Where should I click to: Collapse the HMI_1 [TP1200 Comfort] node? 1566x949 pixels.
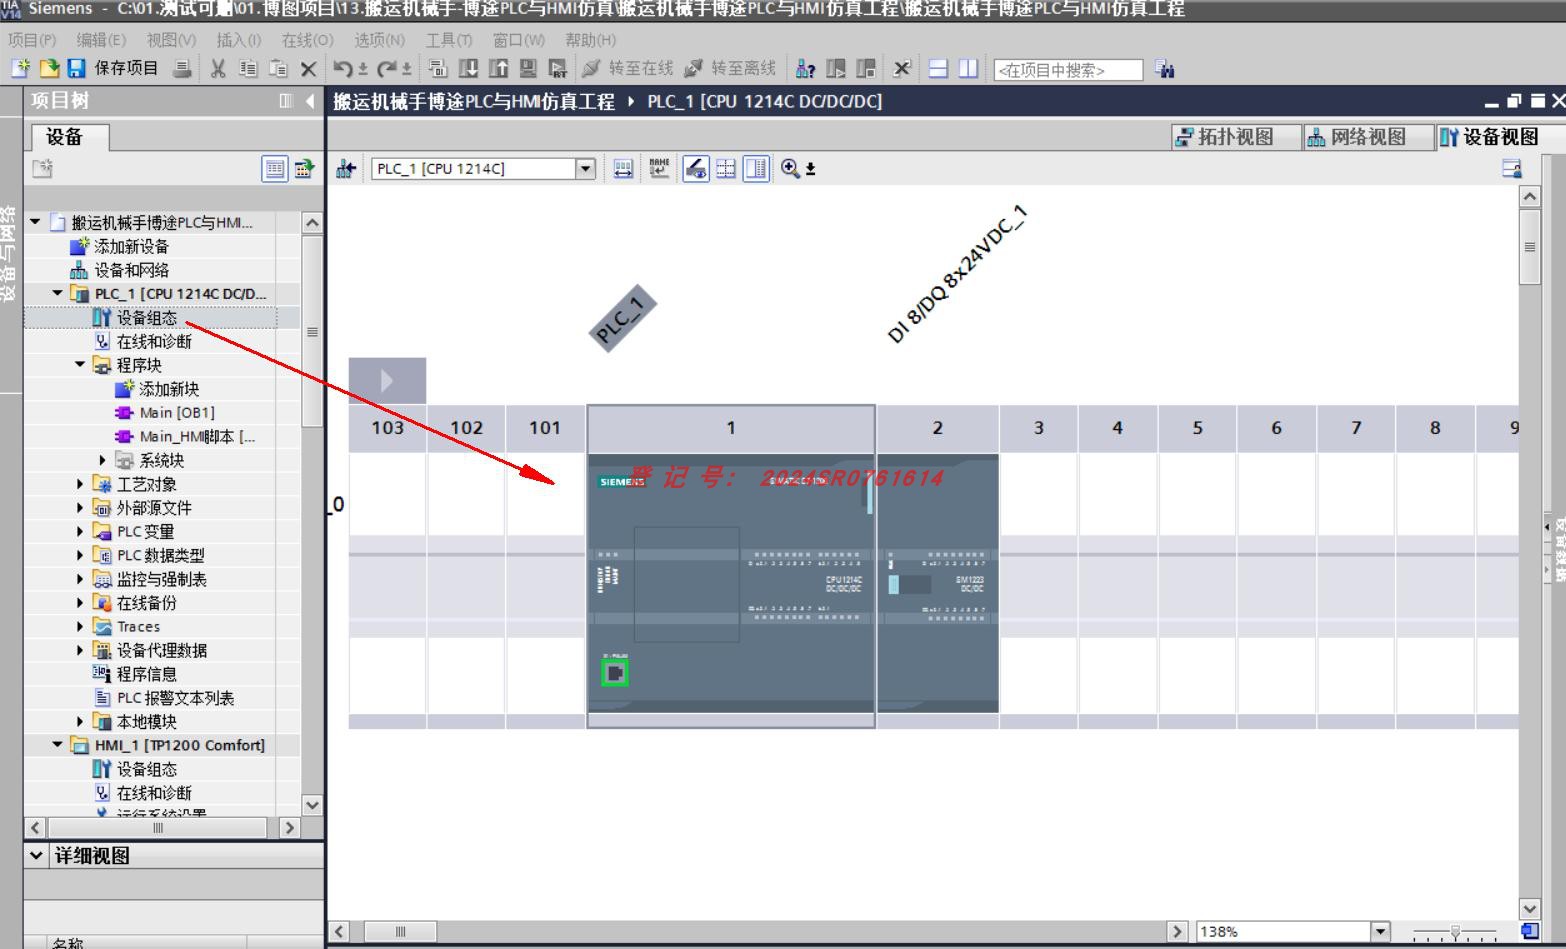(57, 745)
